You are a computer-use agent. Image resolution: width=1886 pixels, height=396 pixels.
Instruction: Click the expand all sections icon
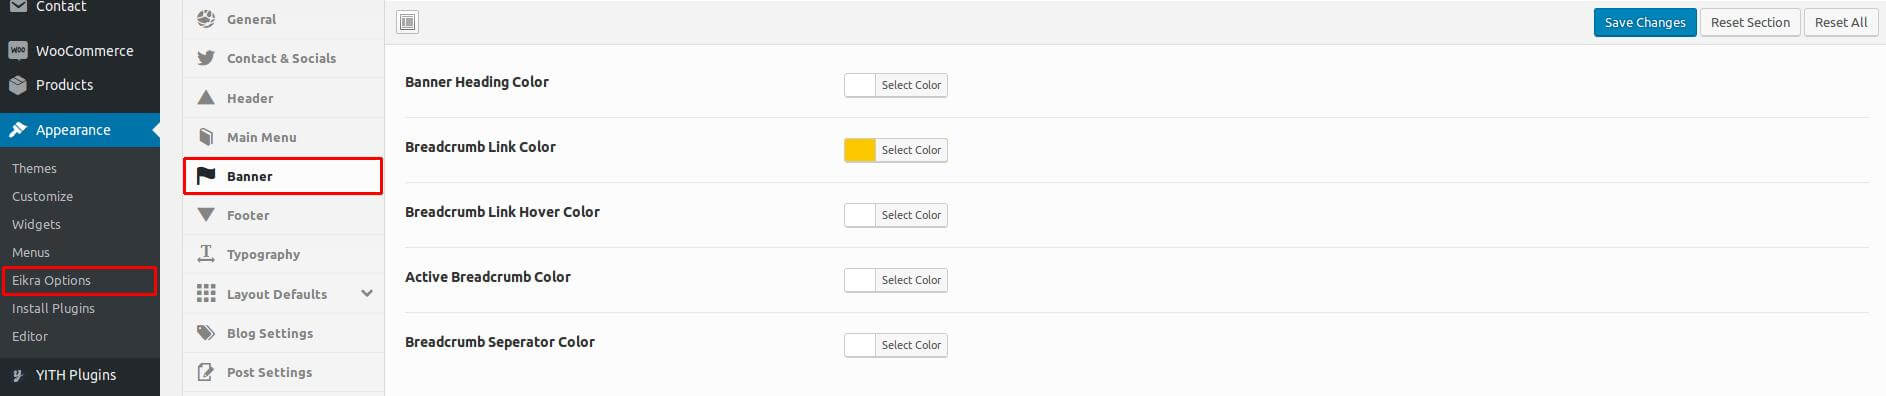pos(408,22)
